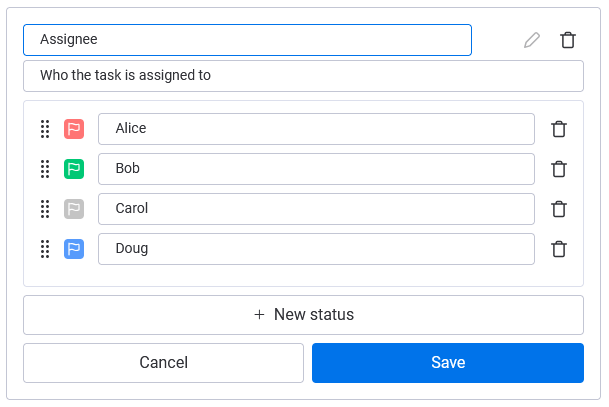Select the drag handle for Carol
The width and height of the screenshot is (609, 407).
45,209
